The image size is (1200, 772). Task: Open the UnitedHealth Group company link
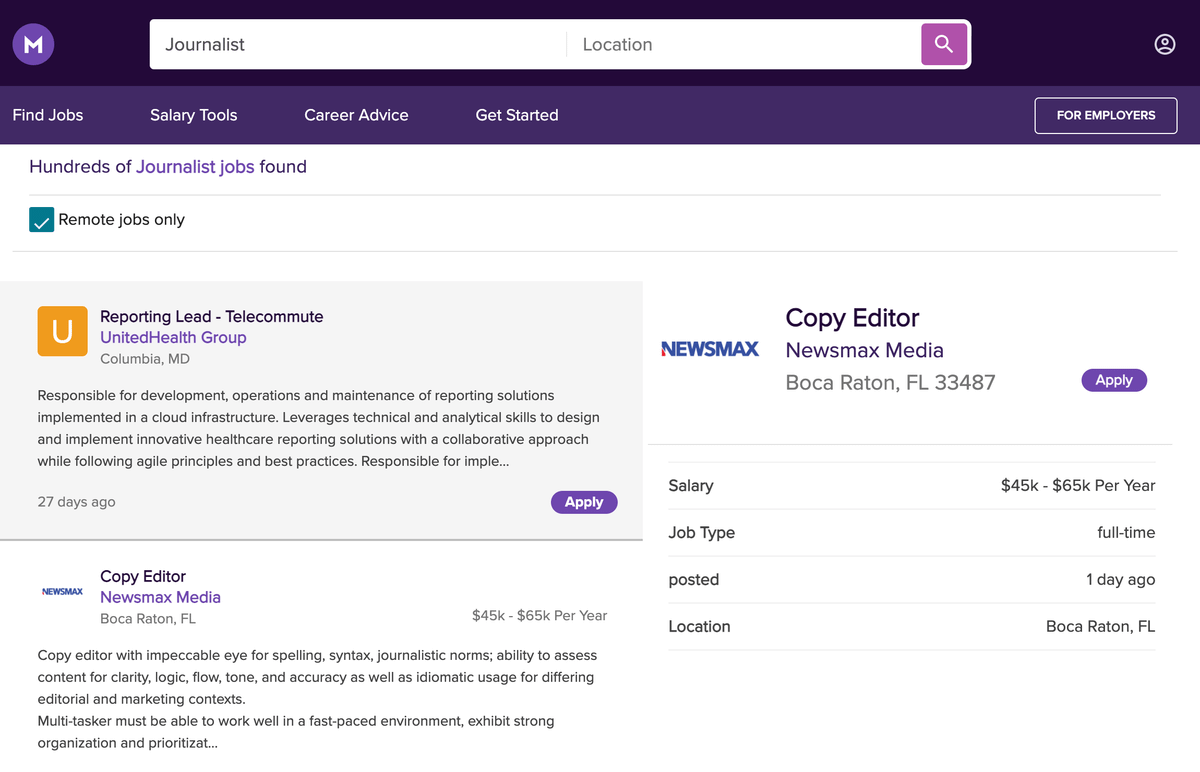coord(173,338)
